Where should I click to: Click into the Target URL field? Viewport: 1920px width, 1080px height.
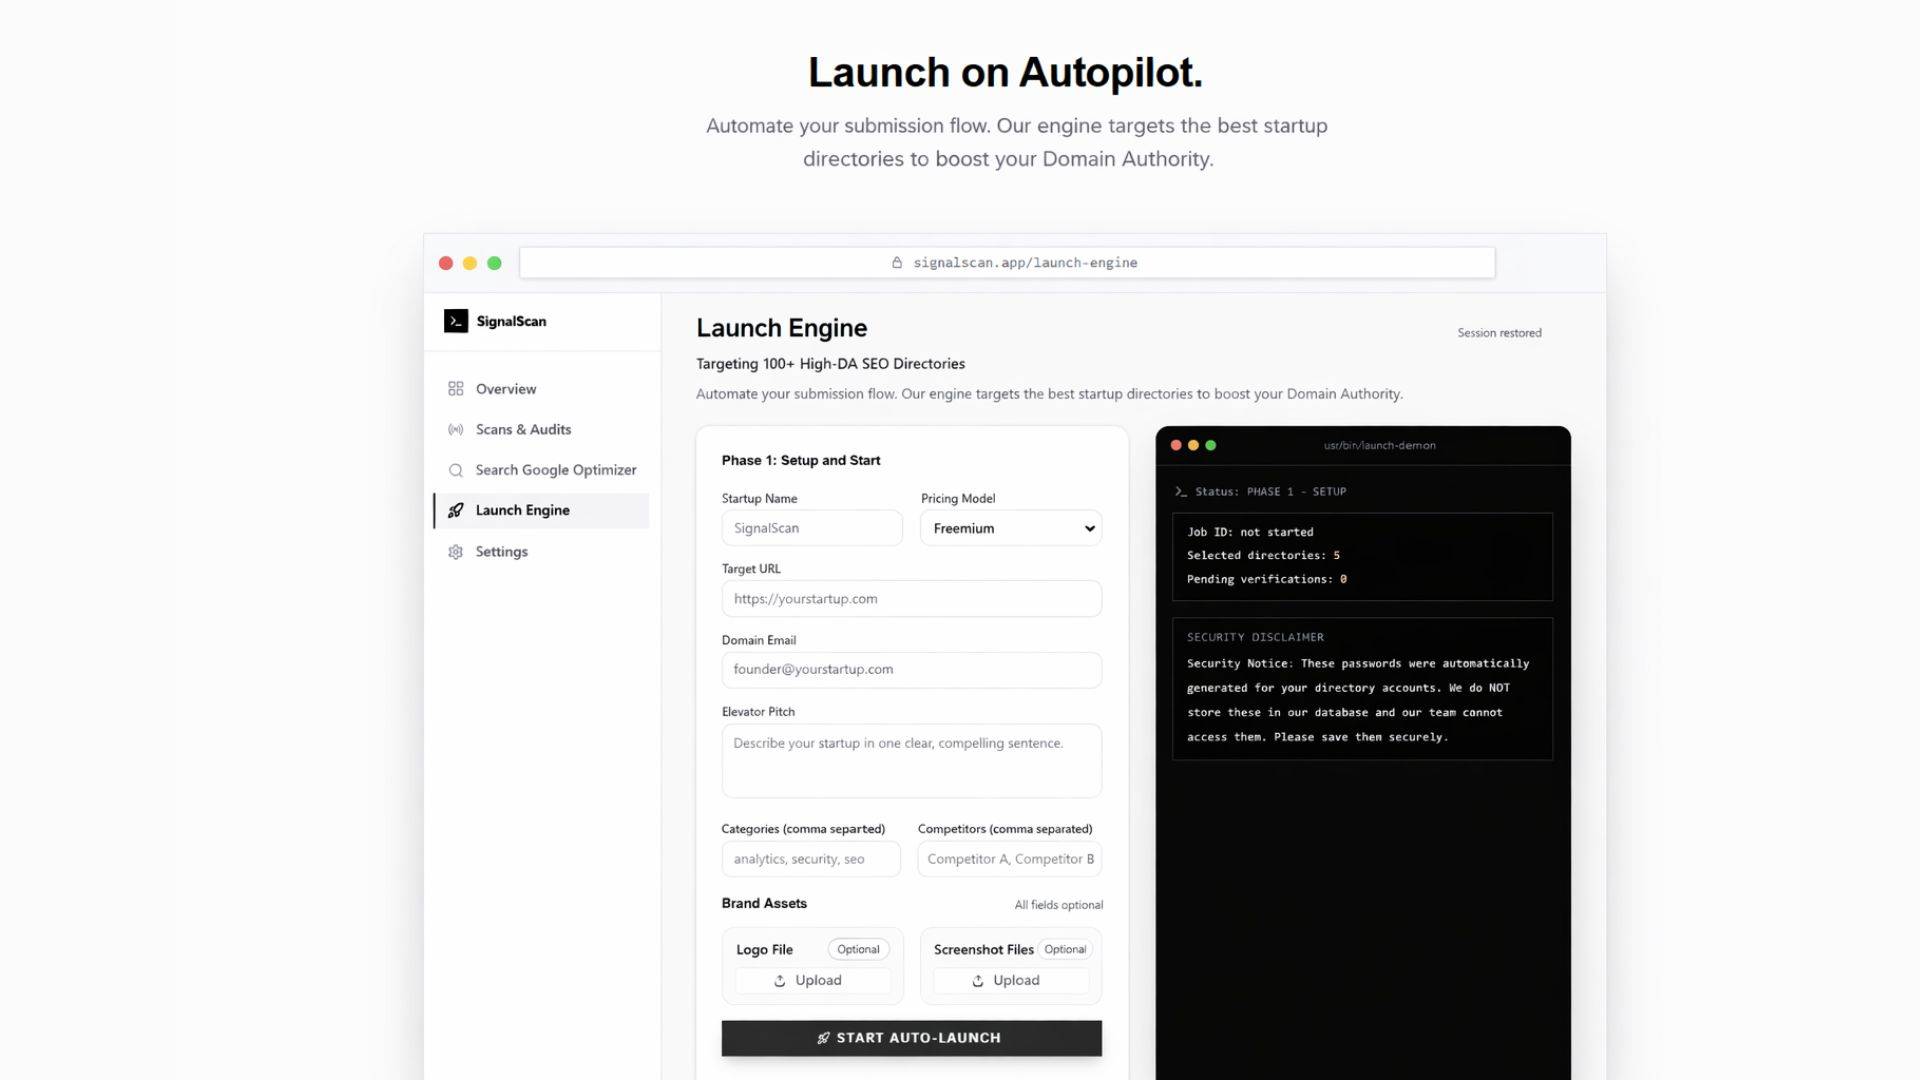[x=911, y=599]
